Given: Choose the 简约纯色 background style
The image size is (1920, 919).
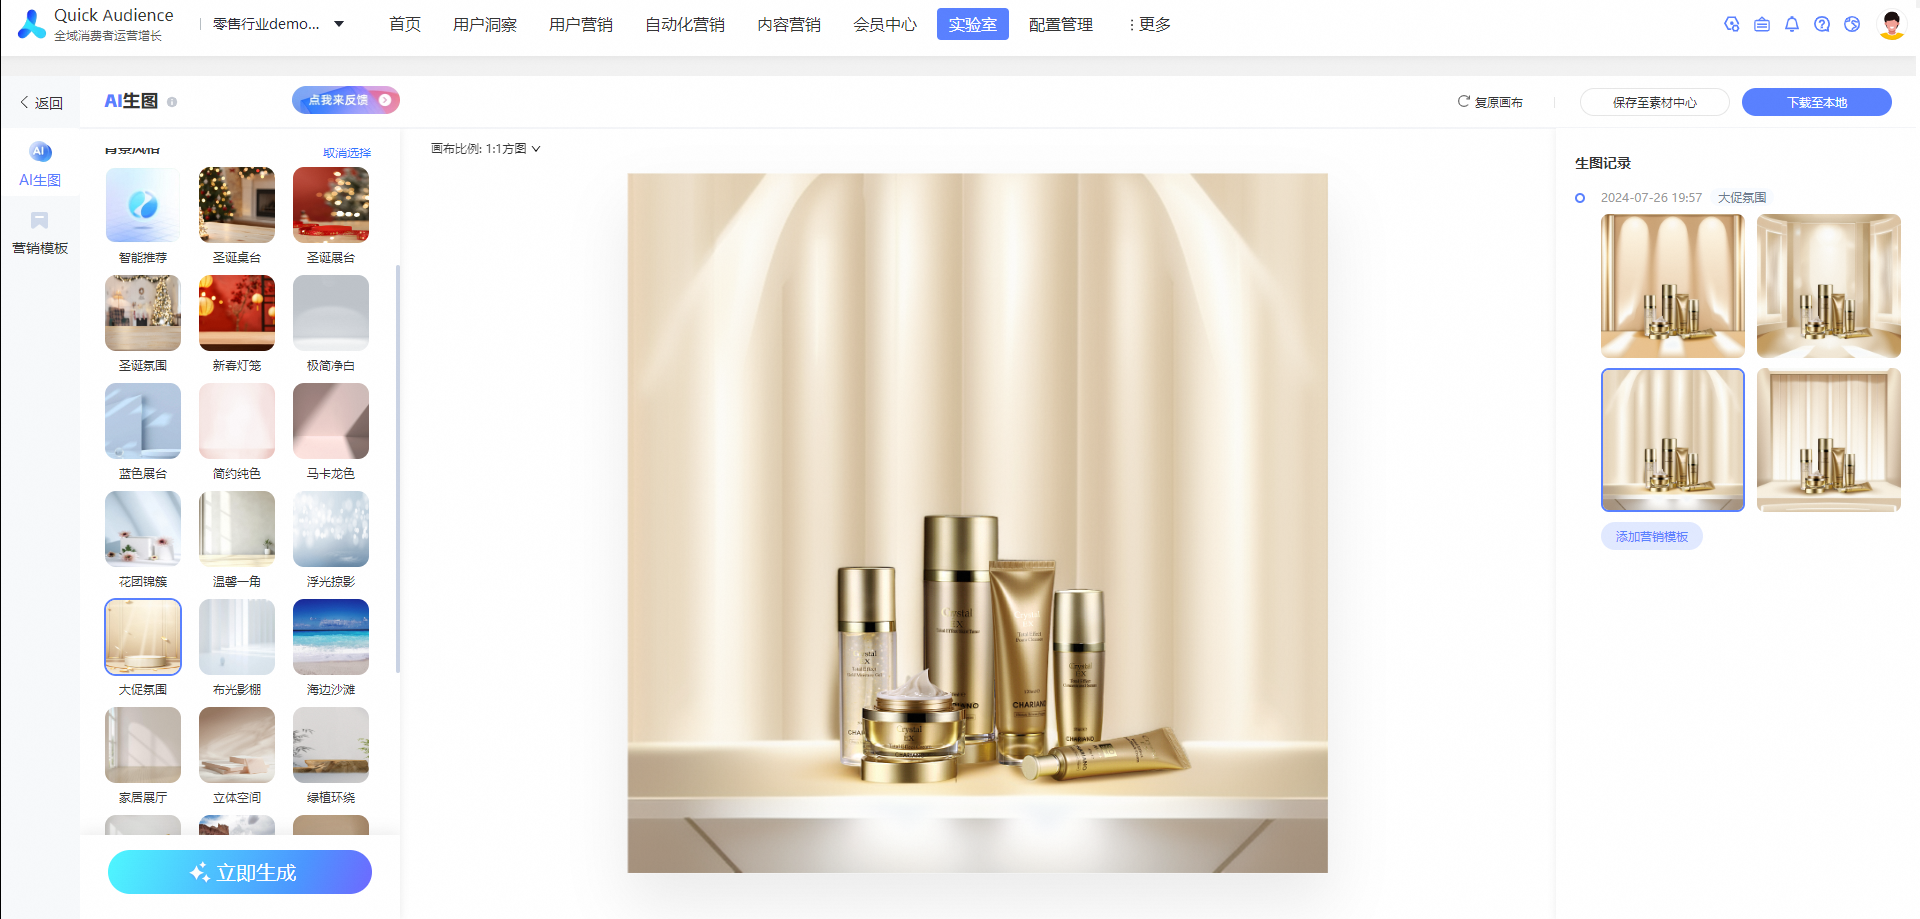Looking at the screenshot, I should [237, 421].
